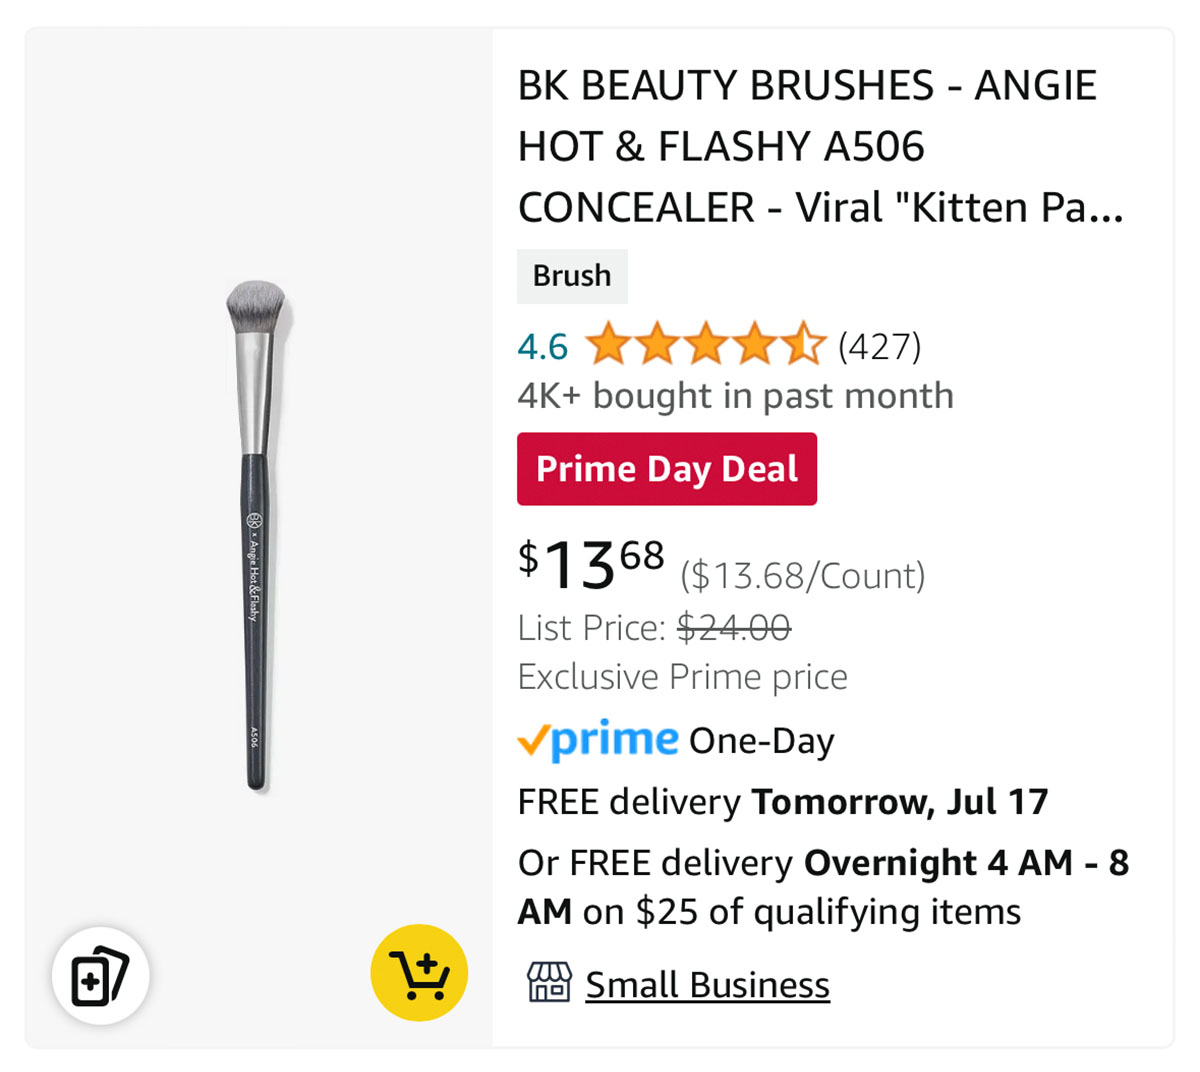The width and height of the screenshot is (1200, 1072).
Task: Select the Brush category tag
Action: [x=572, y=276]
